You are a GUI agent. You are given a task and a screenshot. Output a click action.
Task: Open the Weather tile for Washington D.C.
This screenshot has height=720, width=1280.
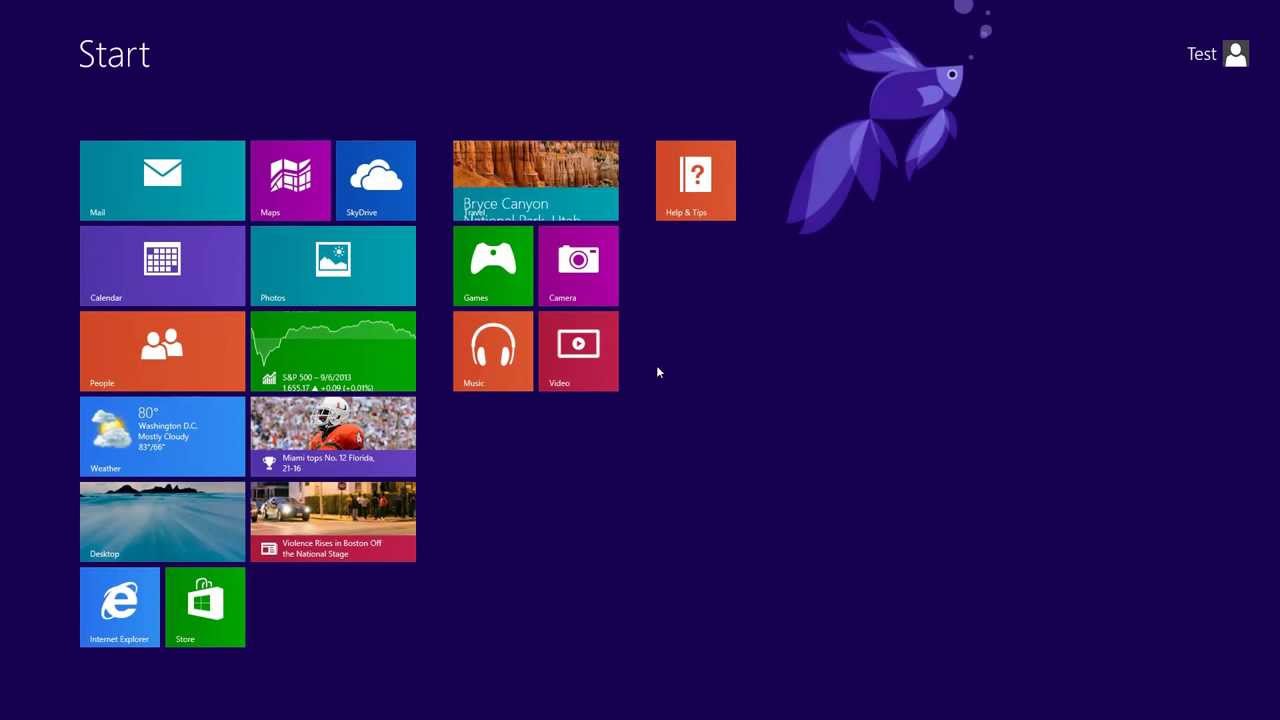pyautogui.click(x=162, y=437)
